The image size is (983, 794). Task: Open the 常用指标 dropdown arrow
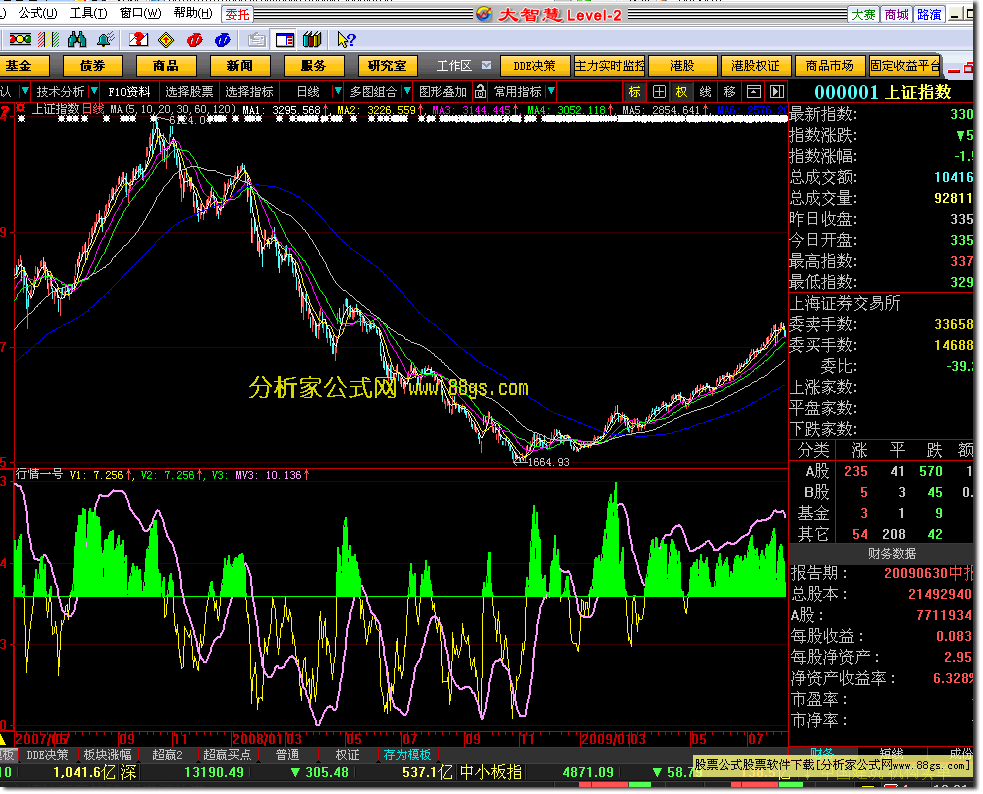pyautogui.click(x=552, y=91)
